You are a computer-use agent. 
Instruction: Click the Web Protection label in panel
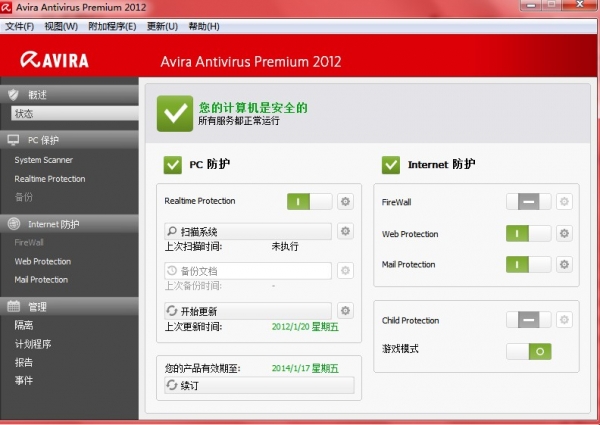click(x=410, y=234)
